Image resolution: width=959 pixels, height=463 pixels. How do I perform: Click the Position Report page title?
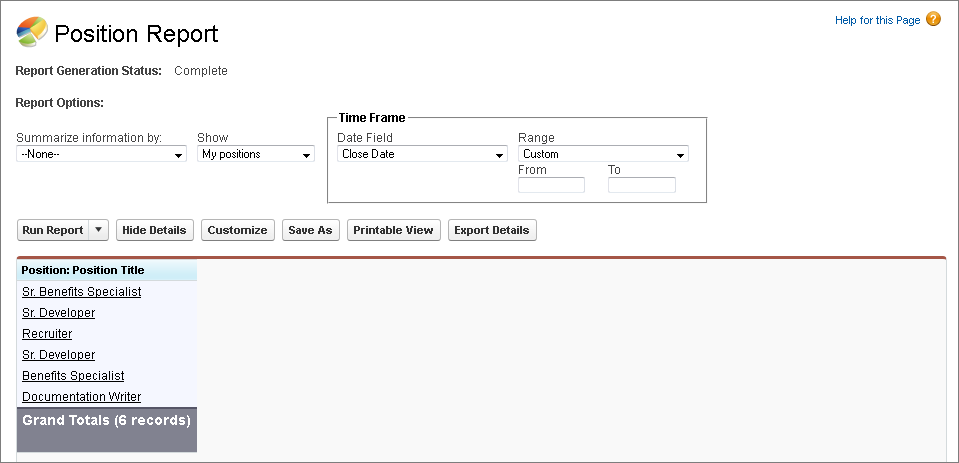click(136, 33)
